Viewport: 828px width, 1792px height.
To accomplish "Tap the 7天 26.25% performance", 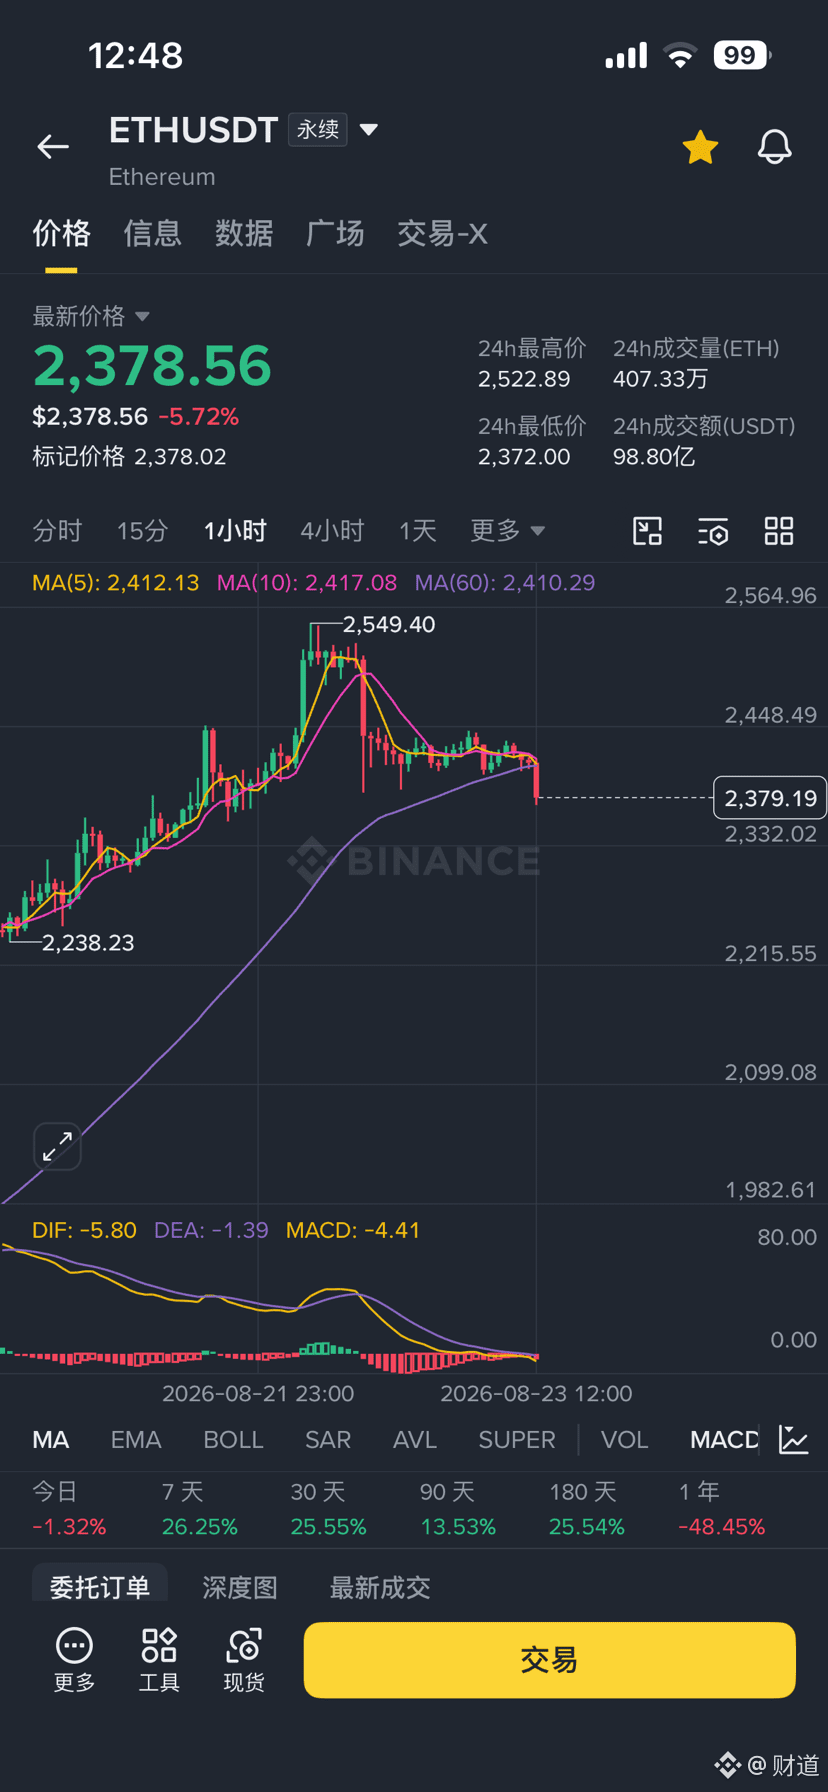I will pyautogui.click(x=200, y=1510).
